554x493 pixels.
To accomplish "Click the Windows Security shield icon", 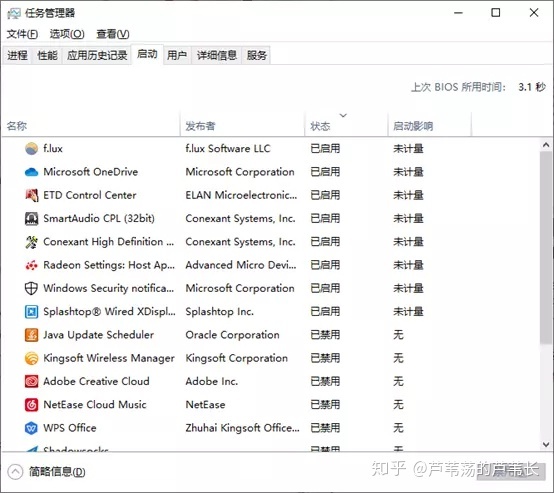I will pos(31,288).
